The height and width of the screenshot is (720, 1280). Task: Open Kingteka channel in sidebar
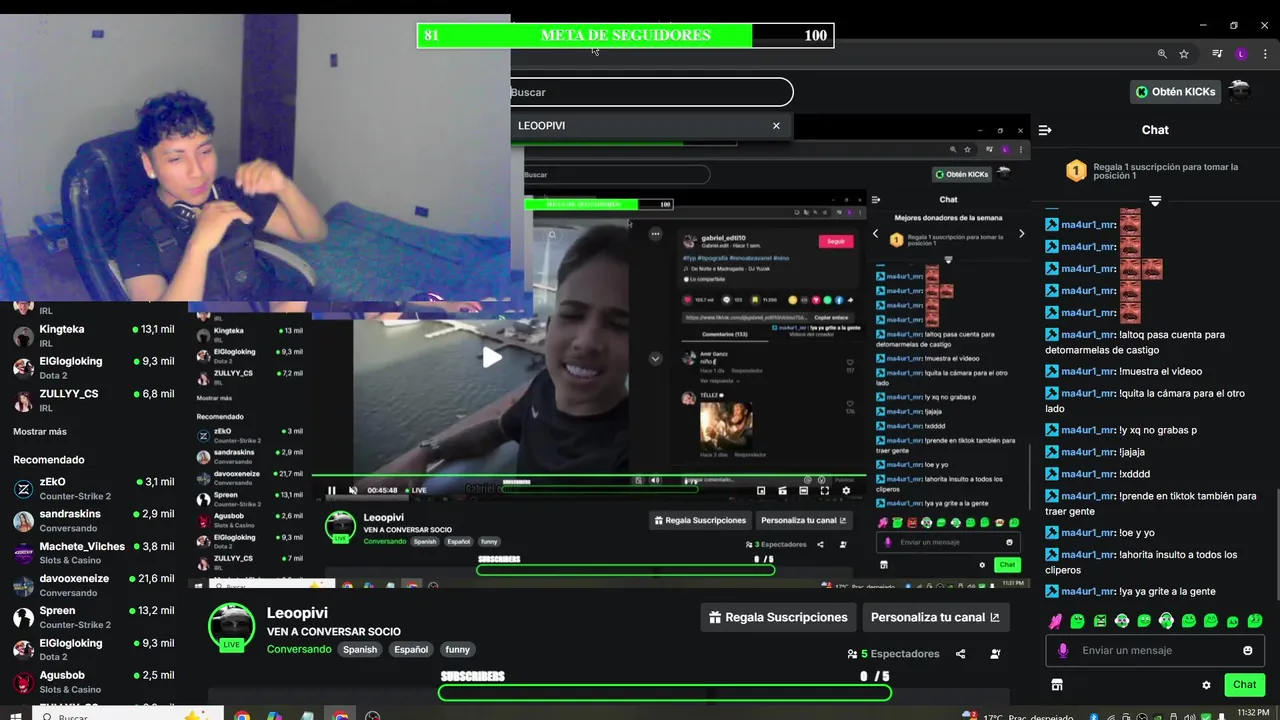93,336
